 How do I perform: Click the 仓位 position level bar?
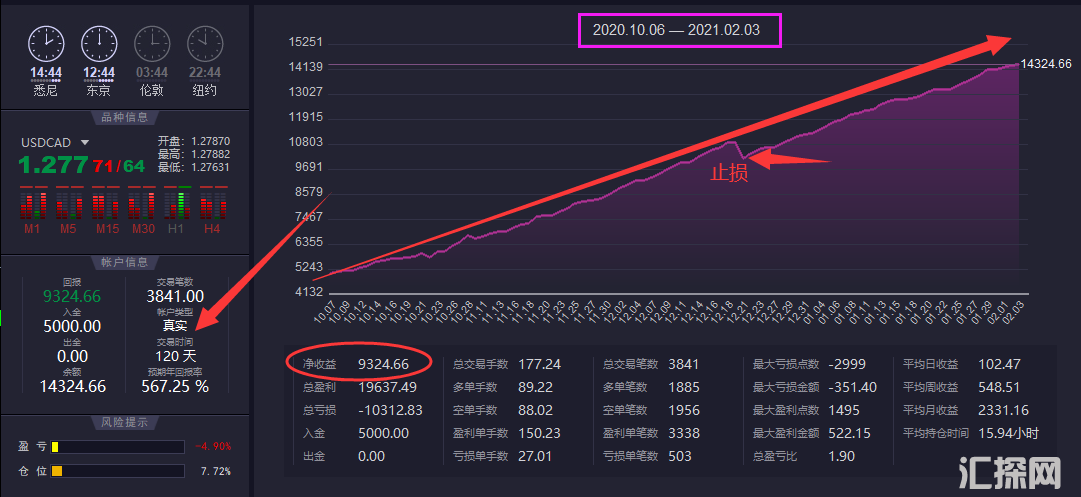(x=118, y=471)
